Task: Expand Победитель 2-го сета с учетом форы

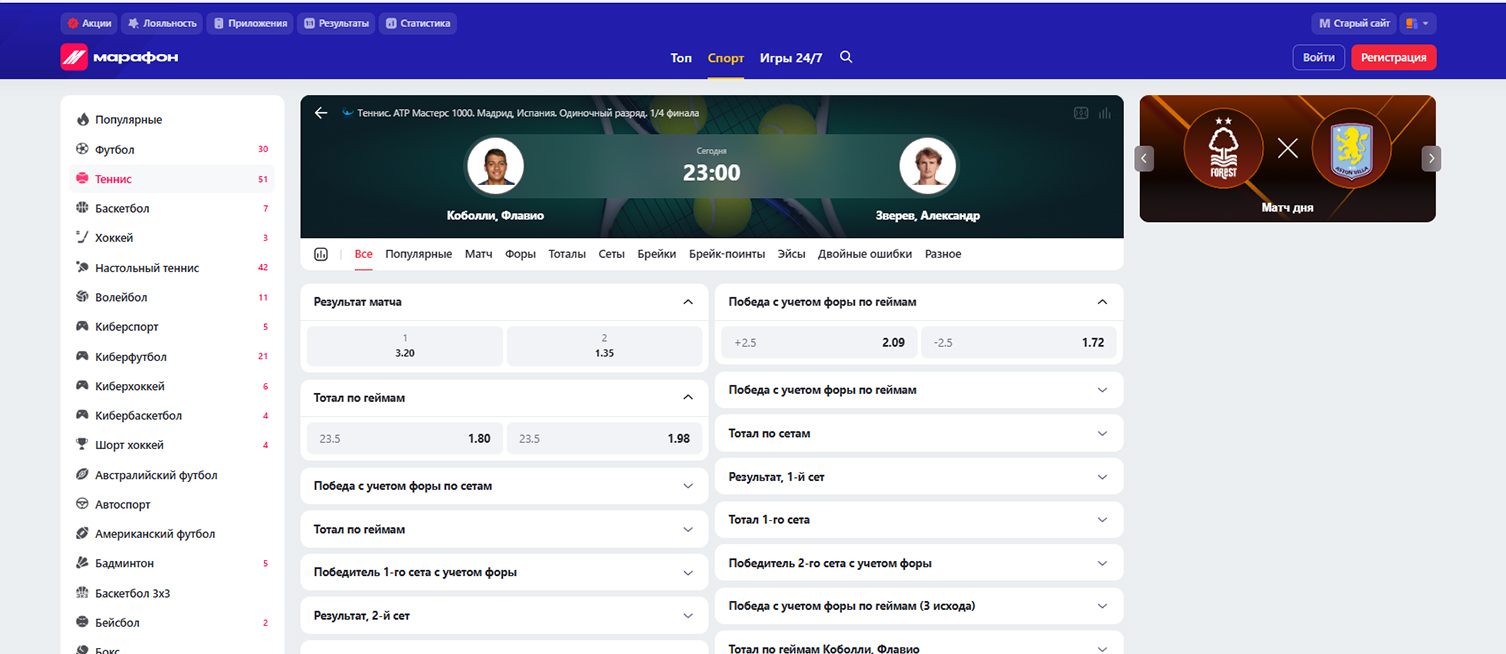Action: tap(919, 563)
